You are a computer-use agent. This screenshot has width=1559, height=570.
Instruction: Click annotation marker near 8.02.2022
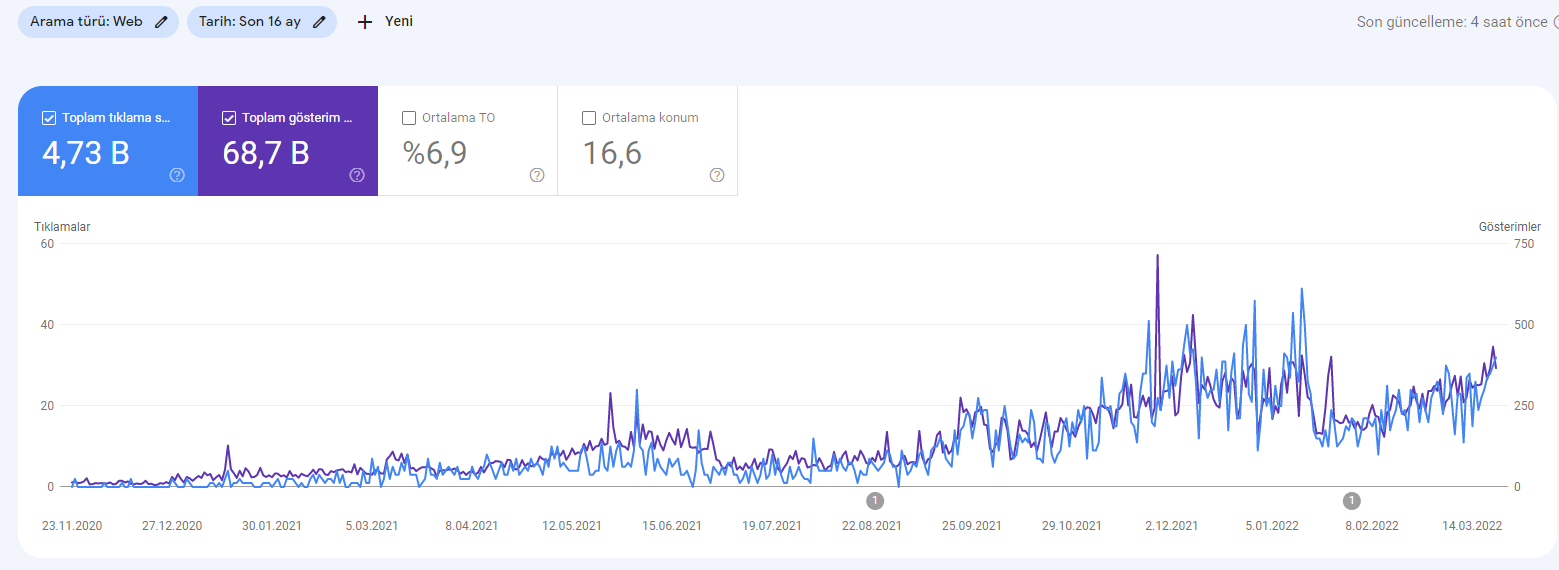pyautogui.click(x=1352, y=501)
